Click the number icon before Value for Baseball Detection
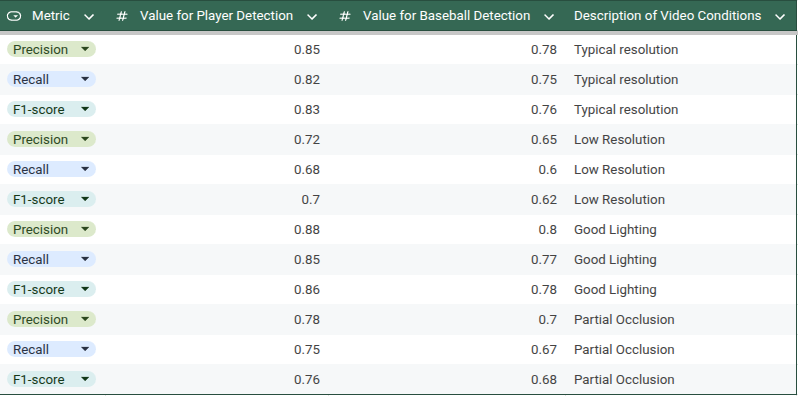Viewport: 798px width, 396px height. [345, 16]
